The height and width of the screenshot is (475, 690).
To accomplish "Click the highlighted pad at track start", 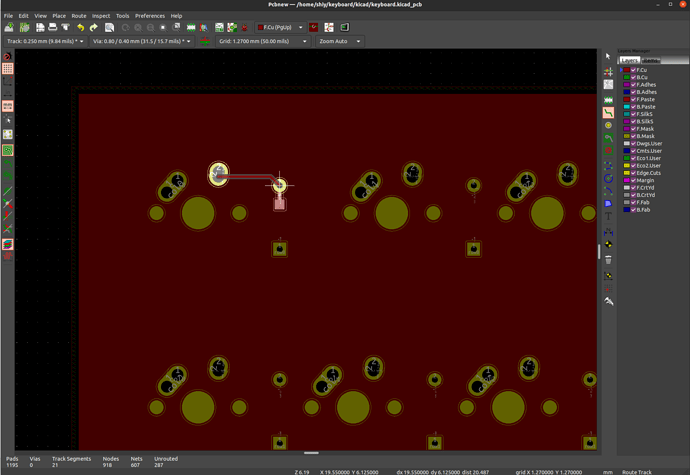I will (x=218, y=174).
